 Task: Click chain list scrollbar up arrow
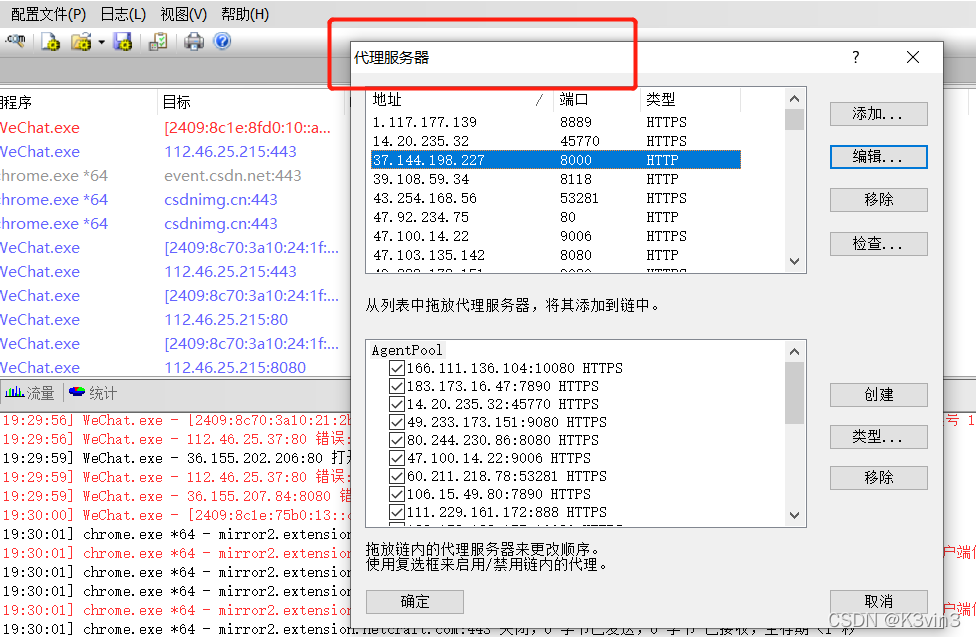[x=794, y=352]
